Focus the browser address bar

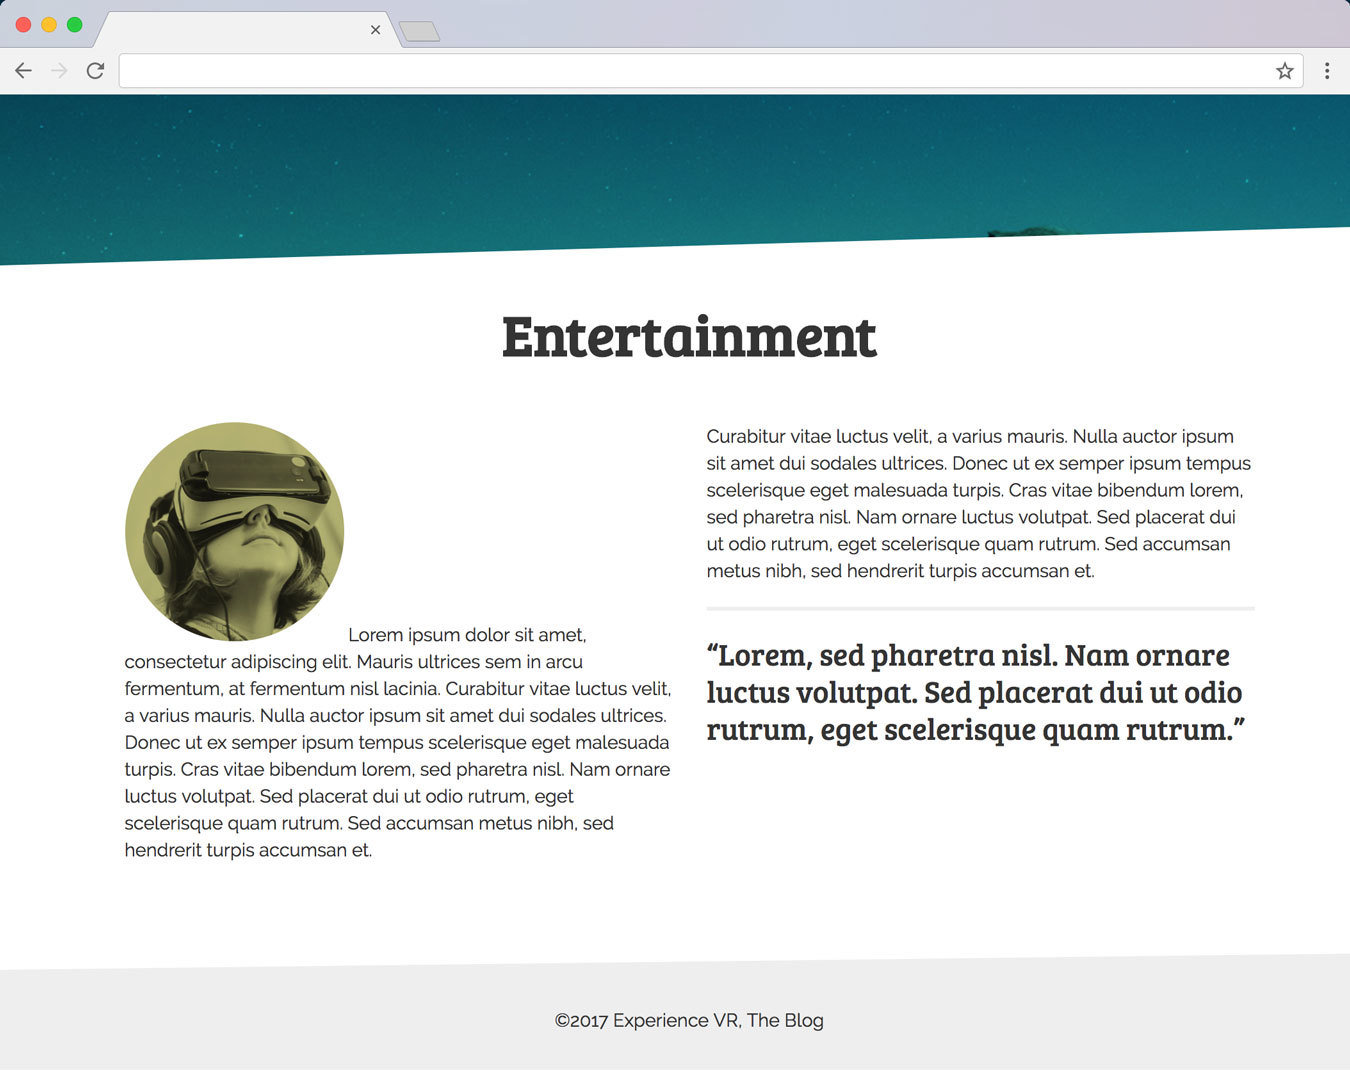click(x=711, y=71)
